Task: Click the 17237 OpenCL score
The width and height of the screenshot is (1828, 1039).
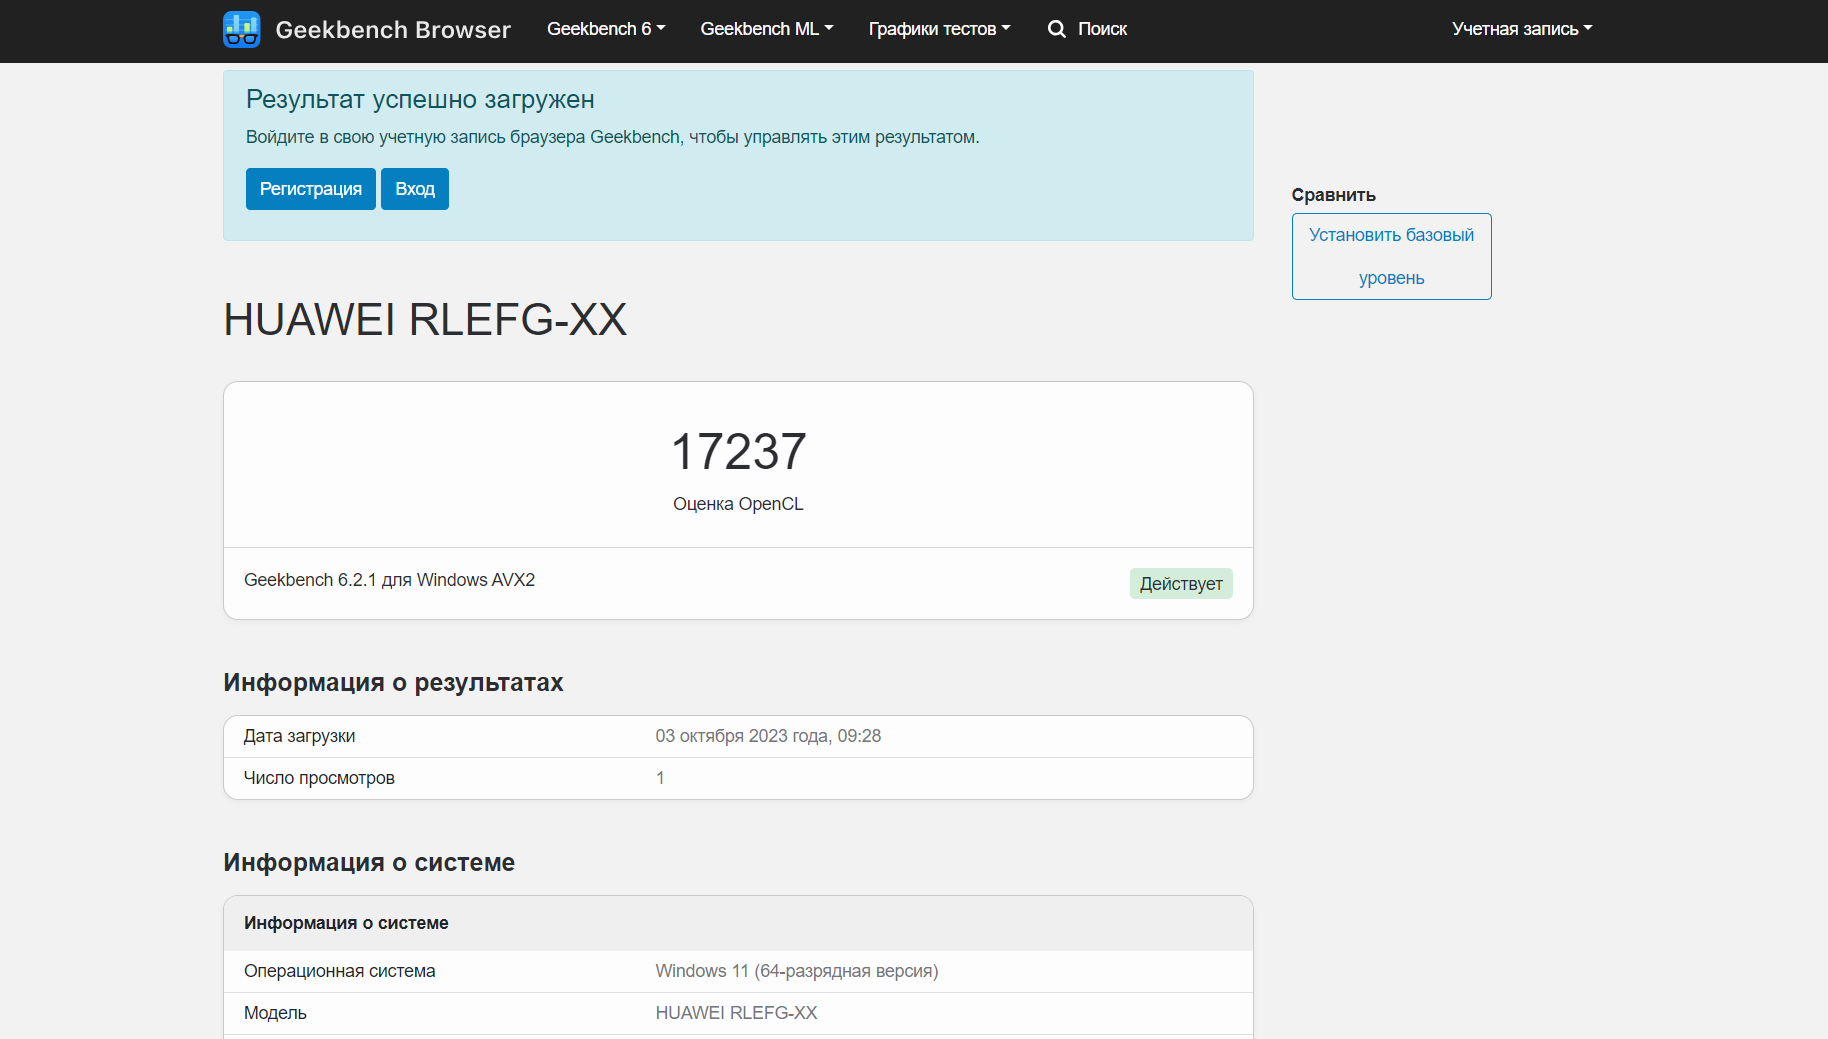Action: tap(738, 451)
